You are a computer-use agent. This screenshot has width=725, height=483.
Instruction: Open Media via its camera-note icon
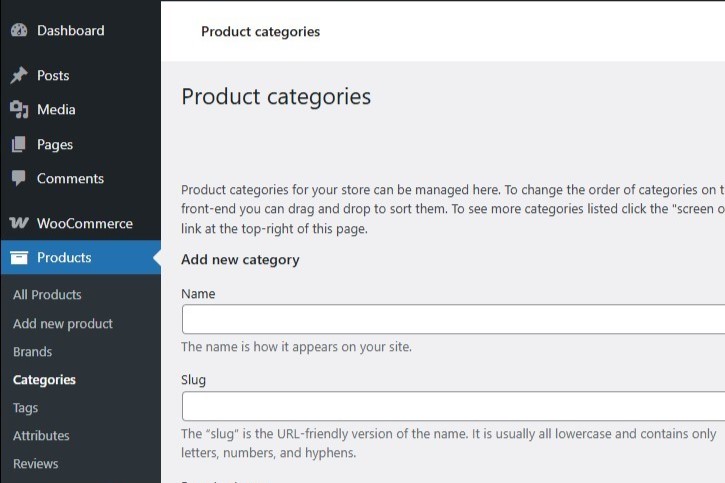(19, 110)
